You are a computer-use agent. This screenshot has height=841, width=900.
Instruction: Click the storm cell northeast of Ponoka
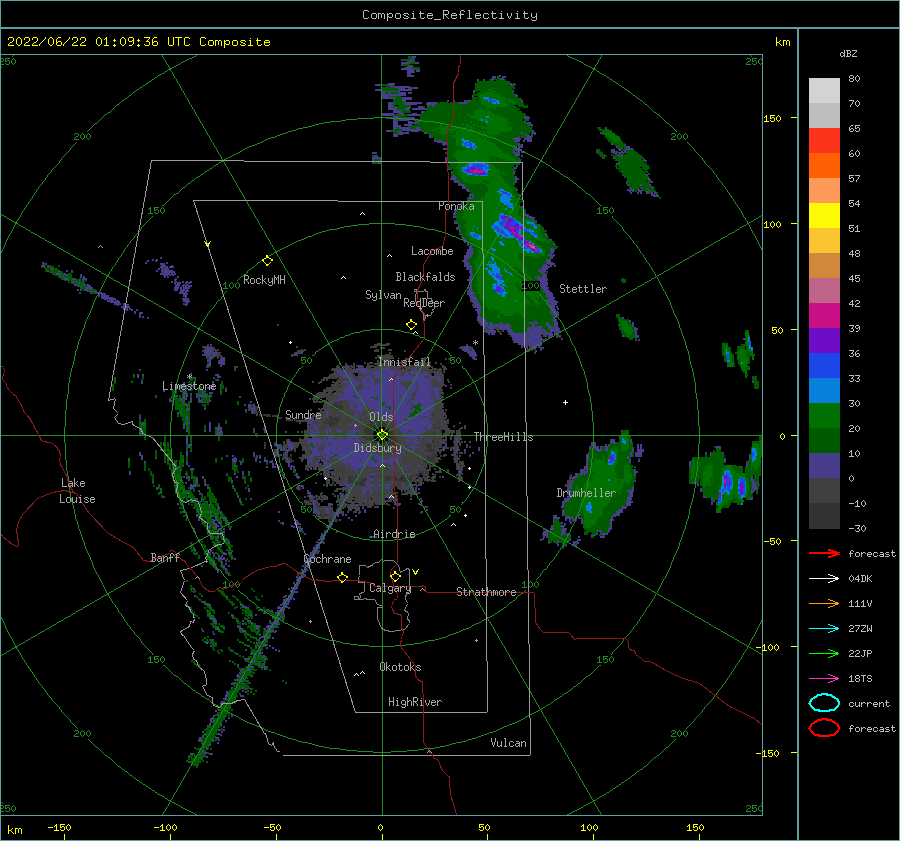pos(476,169)
